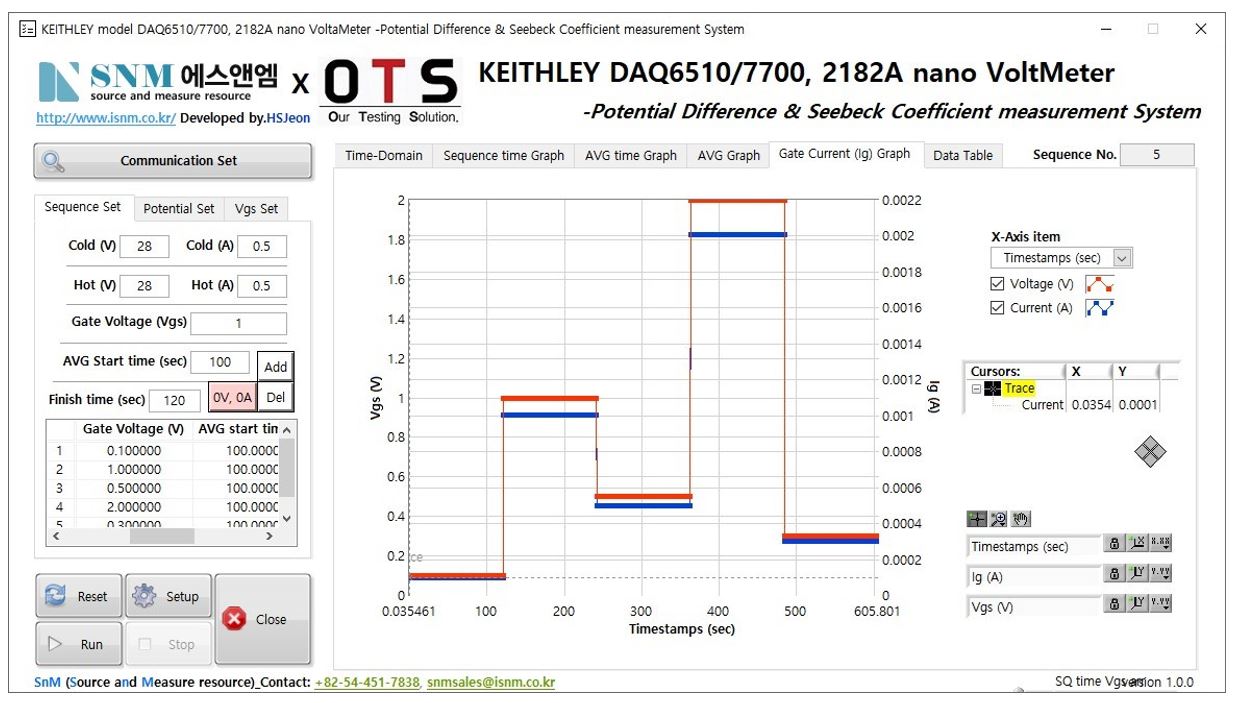The height and width of the screenshot is (703, 1237).
Task: Uncheck the Voltage (V) checkbox
Action: [x=997, y=284]
